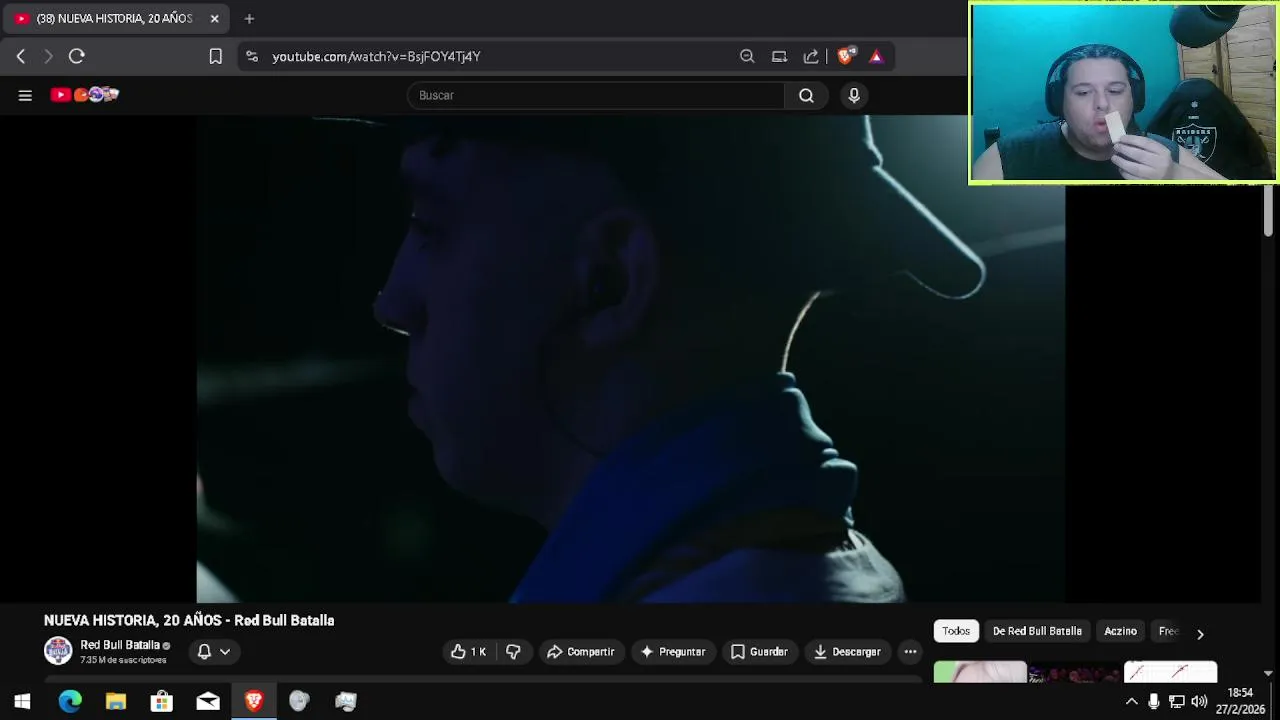Open the YouTube hamburger guide menu
The image size is (1280, 720).
click(25, 95)
